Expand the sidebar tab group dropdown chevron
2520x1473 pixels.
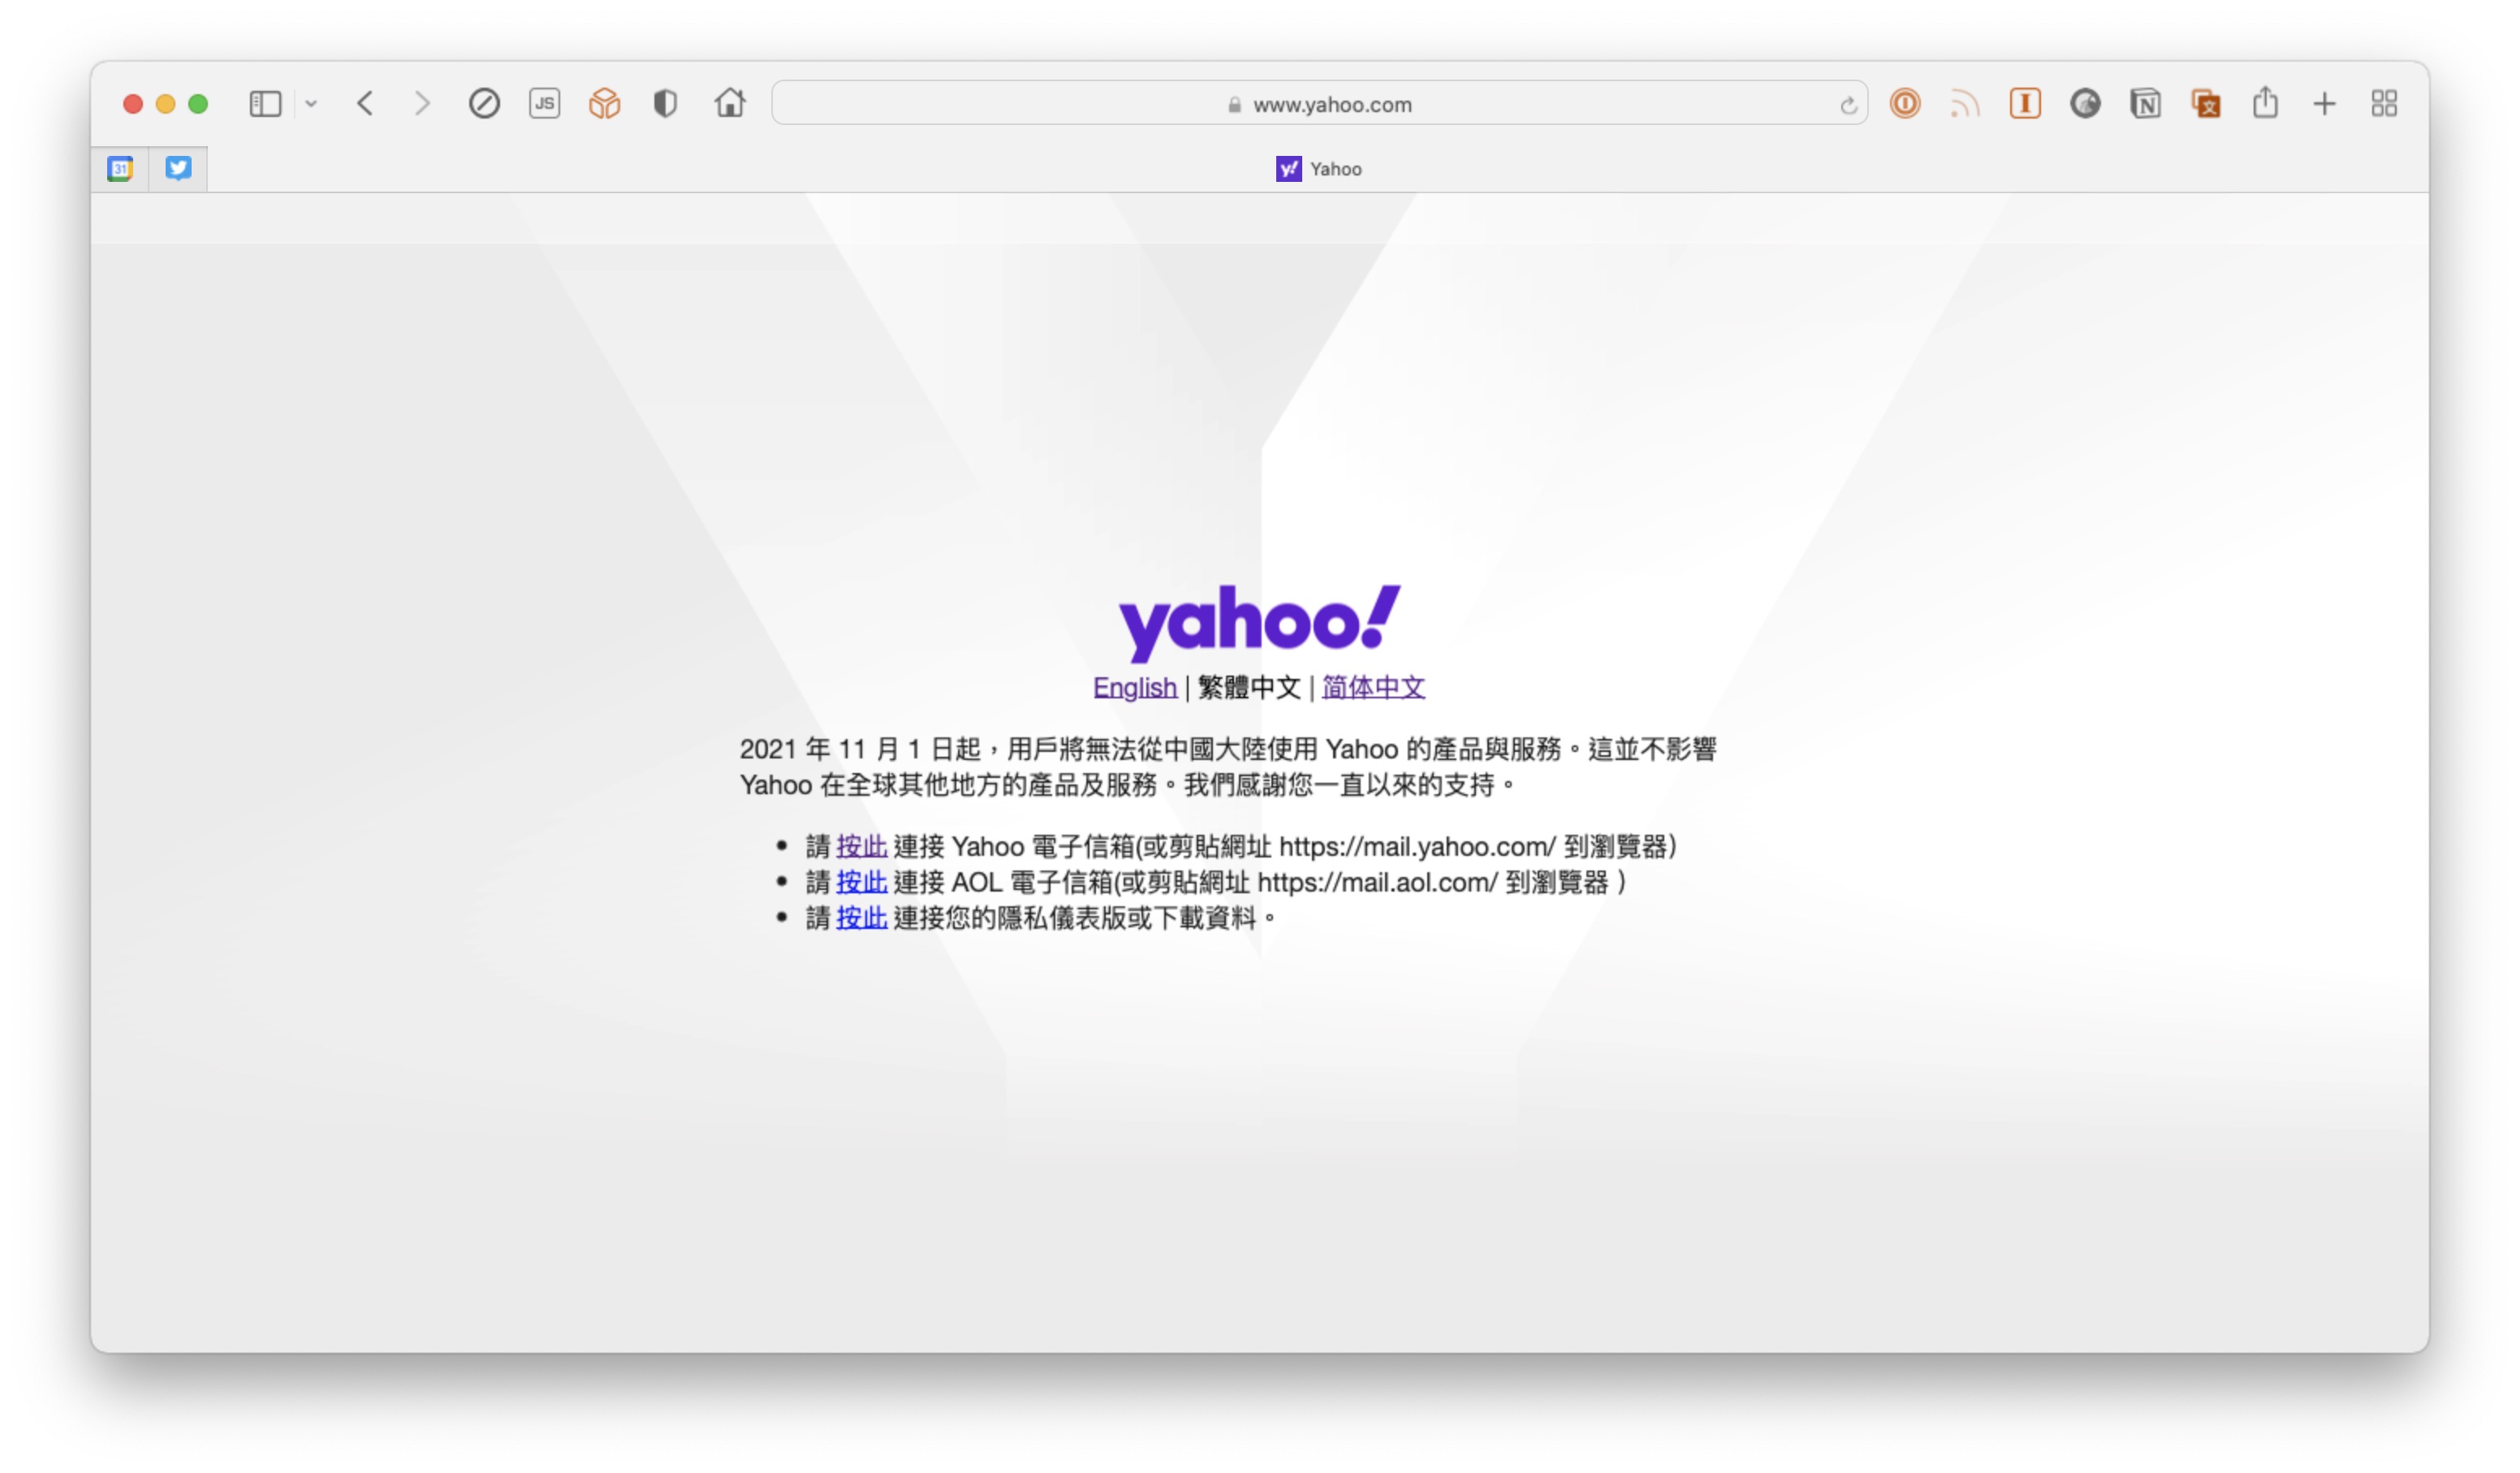(x=311, y=104)
